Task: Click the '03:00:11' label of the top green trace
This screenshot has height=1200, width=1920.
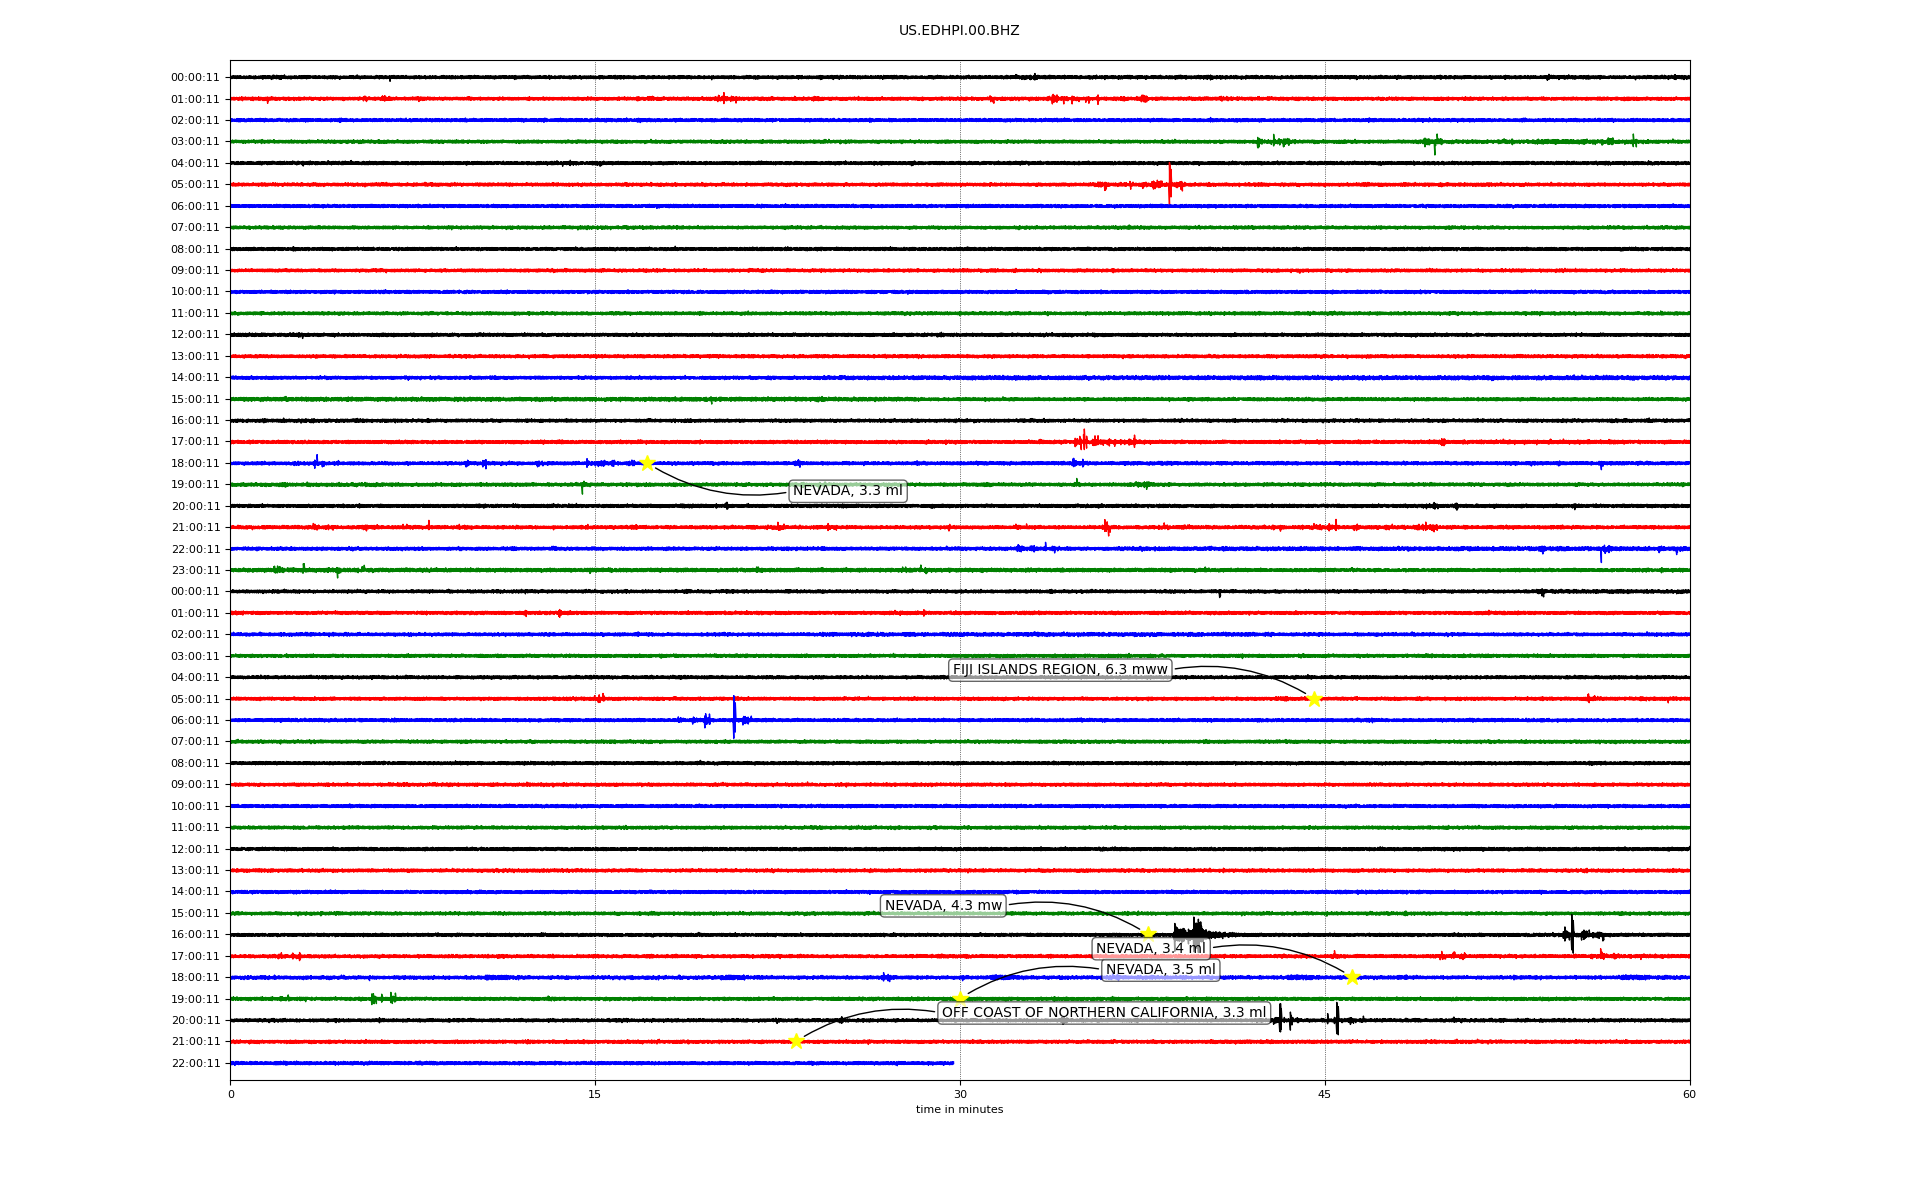Action: pyautogui.click(x=195, y=141)
